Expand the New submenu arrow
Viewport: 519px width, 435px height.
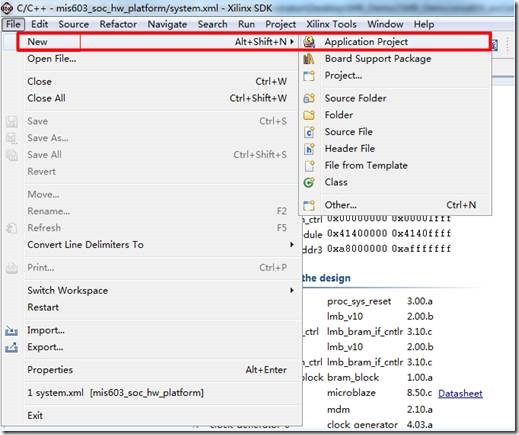pyautogui.click(x=292, y=42)
